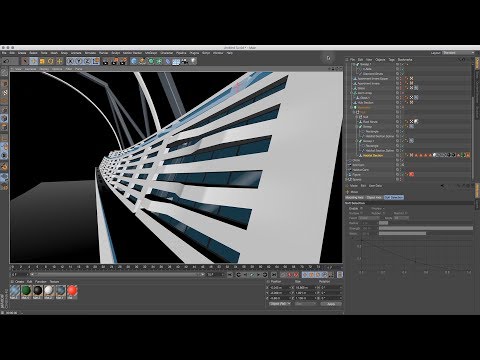Select the white material swatch
Screen dimensions: 480x360
click(x=49, y=291)
